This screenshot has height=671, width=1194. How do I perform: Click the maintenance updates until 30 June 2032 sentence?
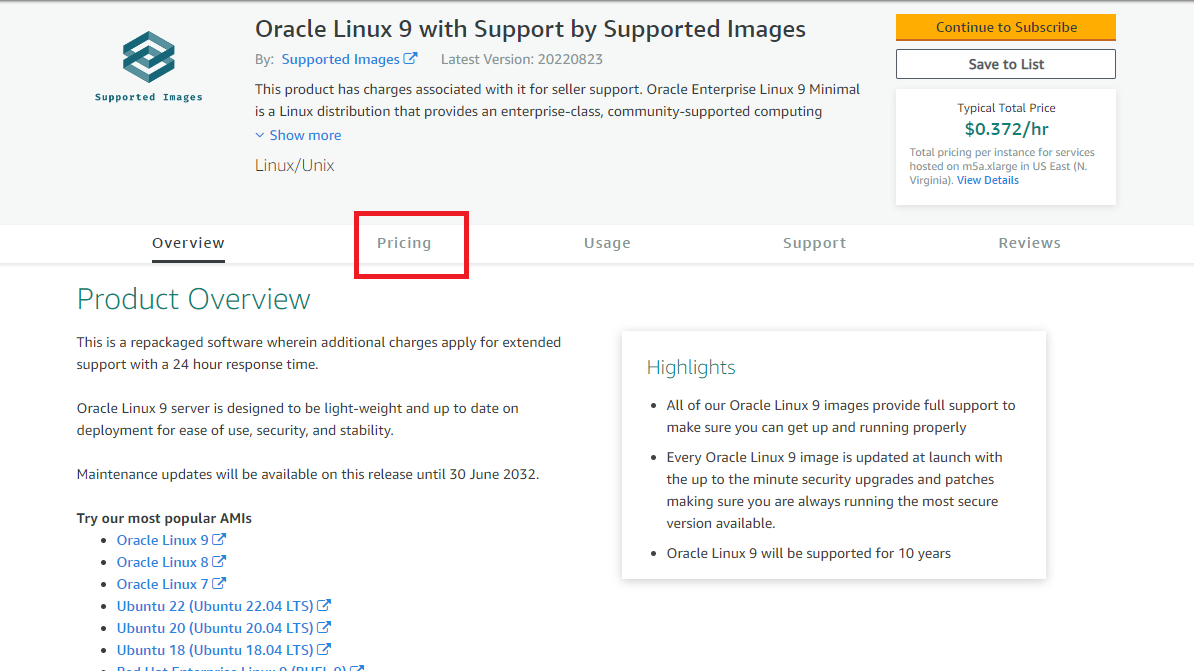308,474
